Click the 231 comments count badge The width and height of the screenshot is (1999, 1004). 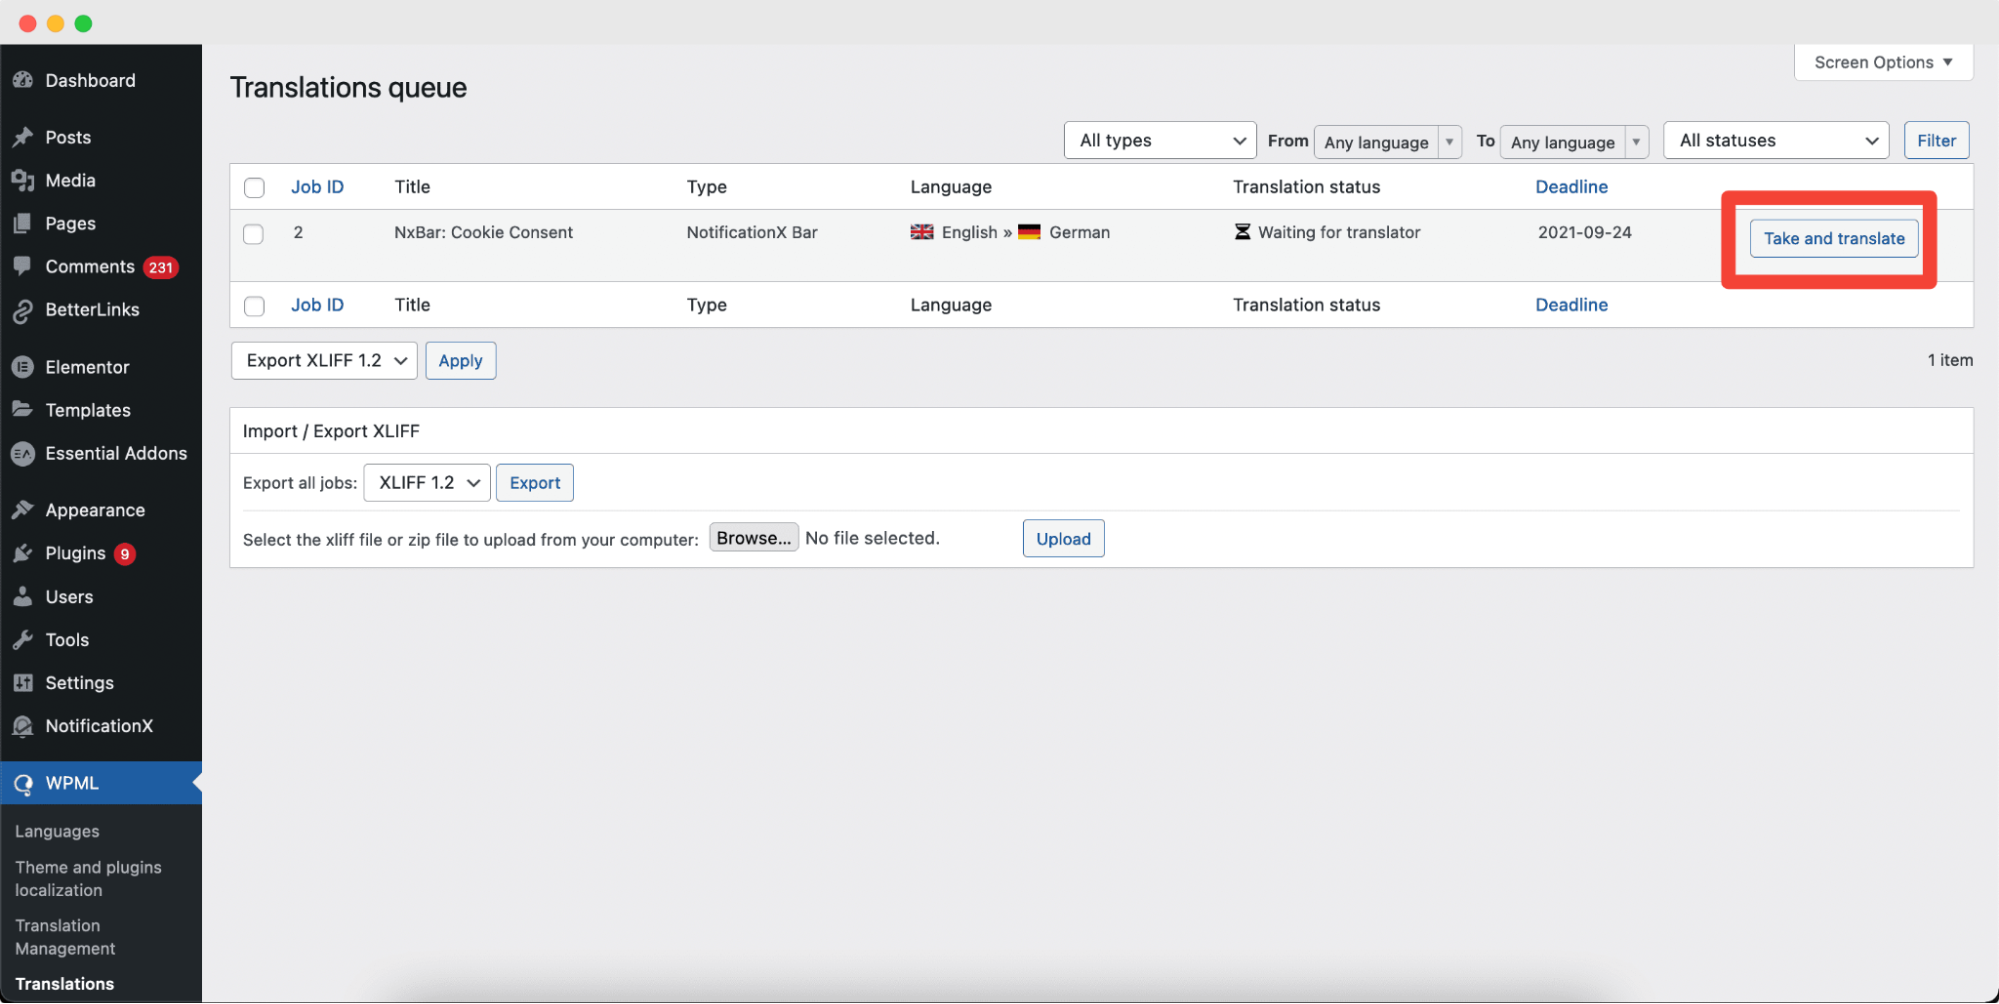(x=160, y=267)
